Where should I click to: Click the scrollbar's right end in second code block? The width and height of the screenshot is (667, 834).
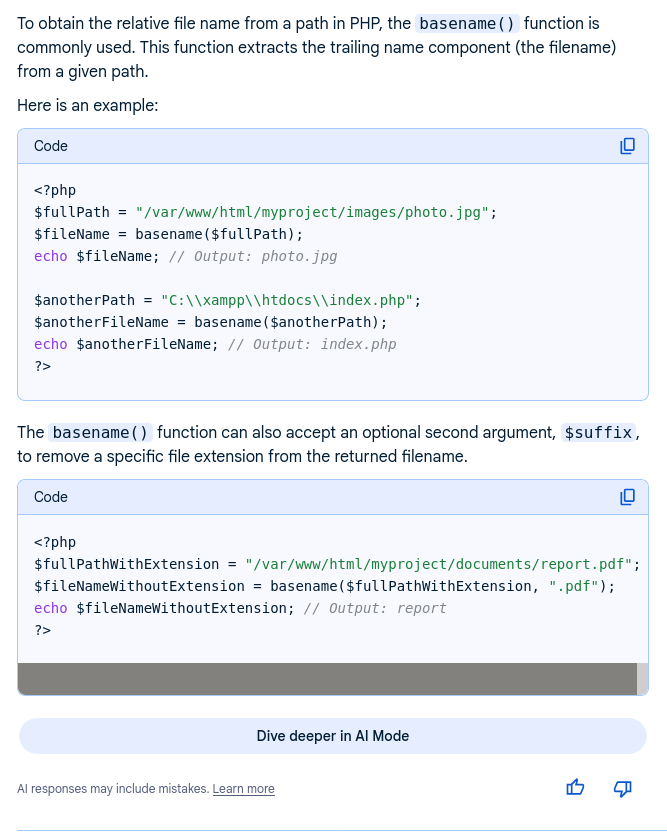pyautogui.click(x=642, y=678)
